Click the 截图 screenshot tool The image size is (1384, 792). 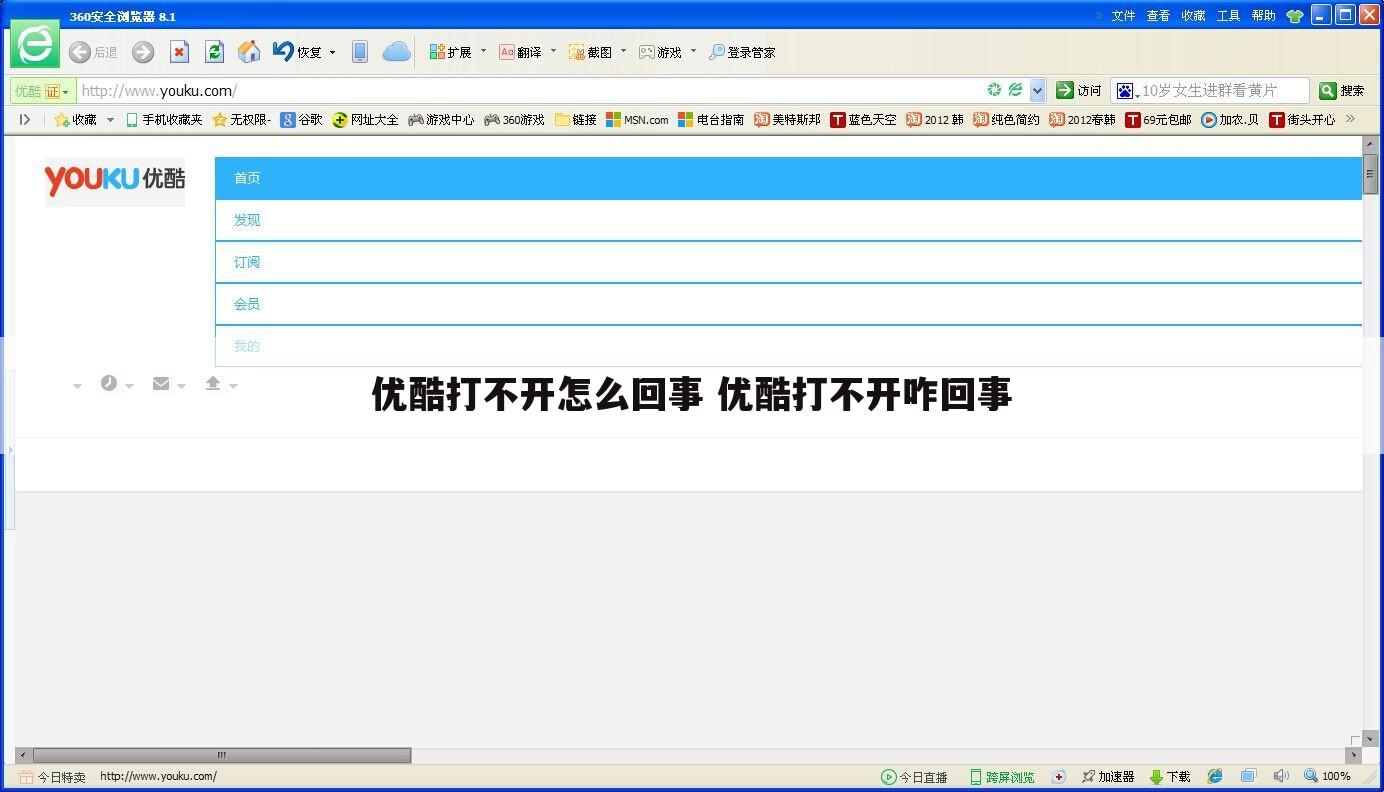590,52
